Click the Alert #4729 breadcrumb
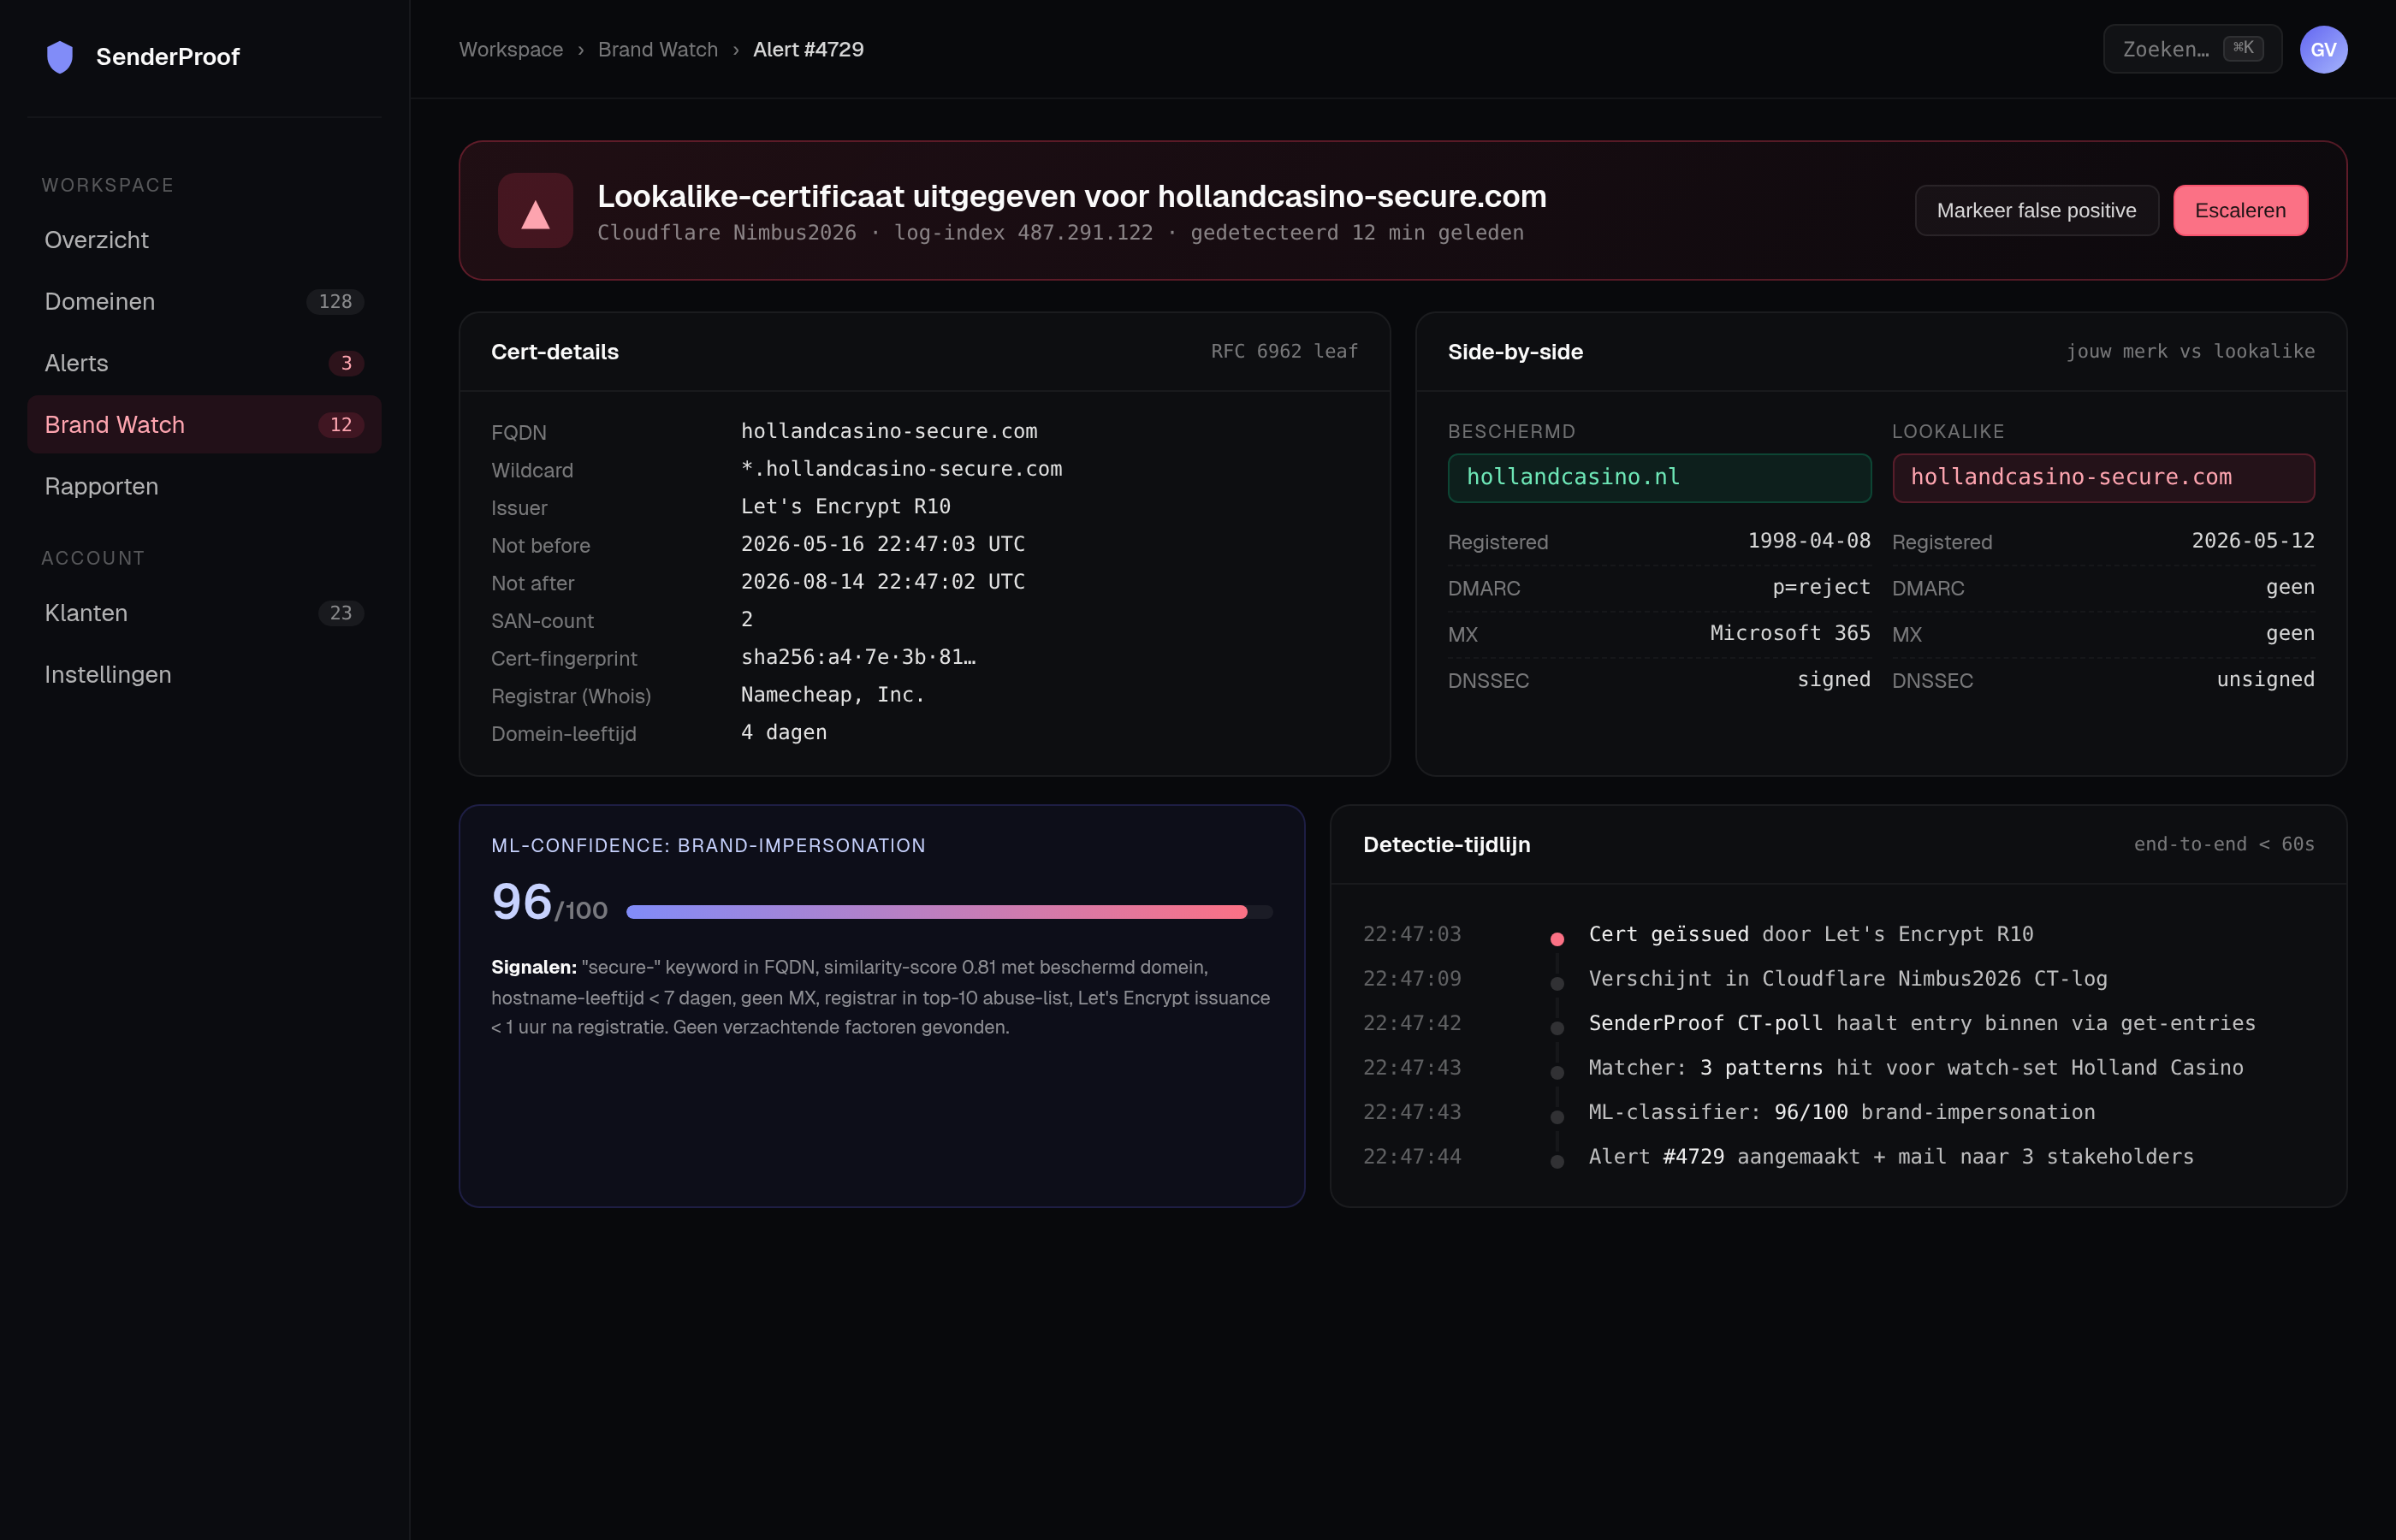The height and width of the screenshot is (1540, 2396). 808,49
